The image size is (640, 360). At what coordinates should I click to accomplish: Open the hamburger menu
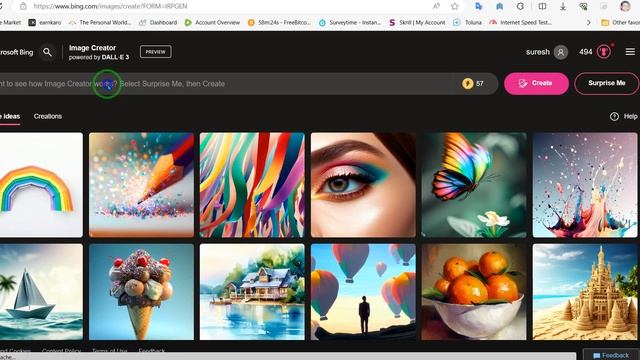(630, 52)
